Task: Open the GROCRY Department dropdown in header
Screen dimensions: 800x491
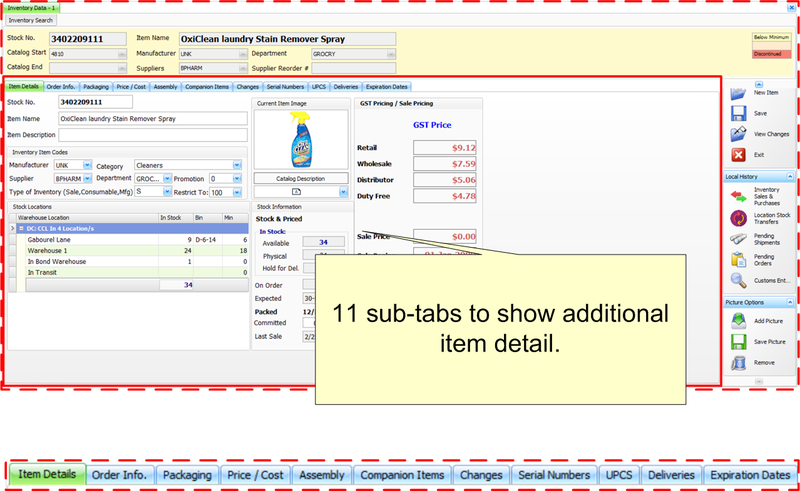Action: click(x=391, y=54)
